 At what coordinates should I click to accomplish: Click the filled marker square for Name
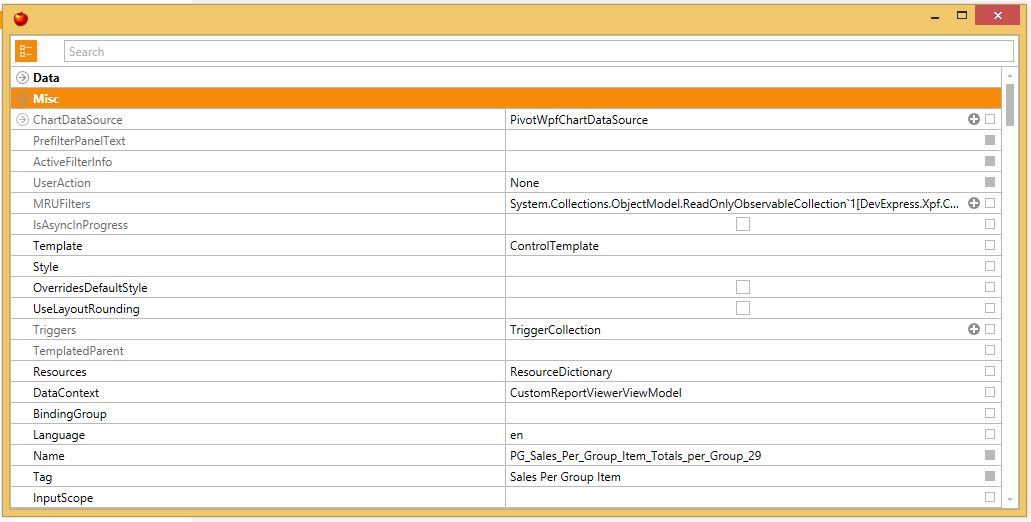click(990, 455)
